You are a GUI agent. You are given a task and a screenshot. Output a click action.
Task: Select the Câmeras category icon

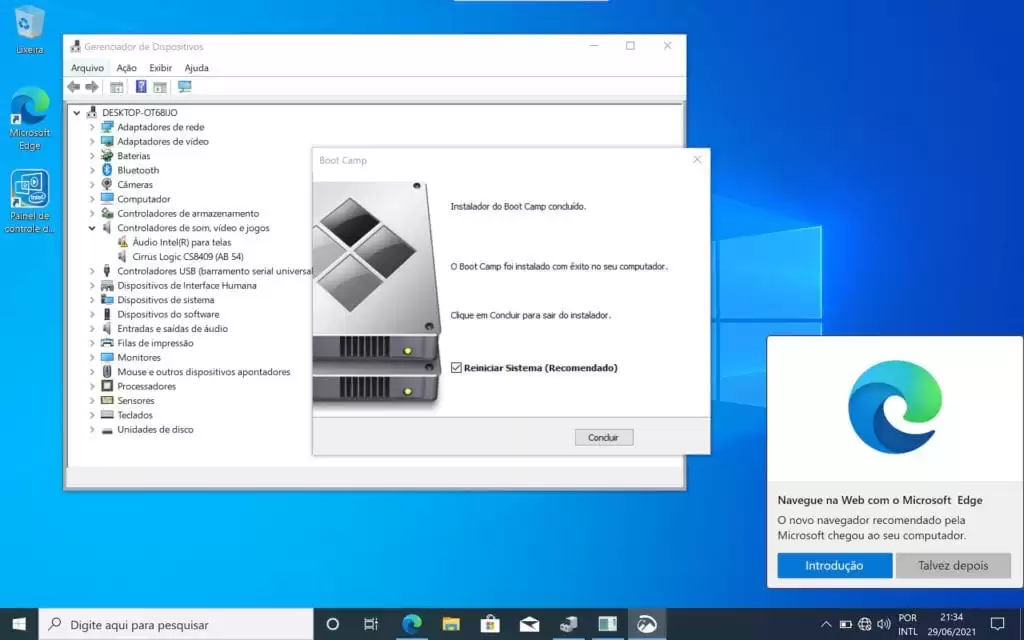coord(107,184)
